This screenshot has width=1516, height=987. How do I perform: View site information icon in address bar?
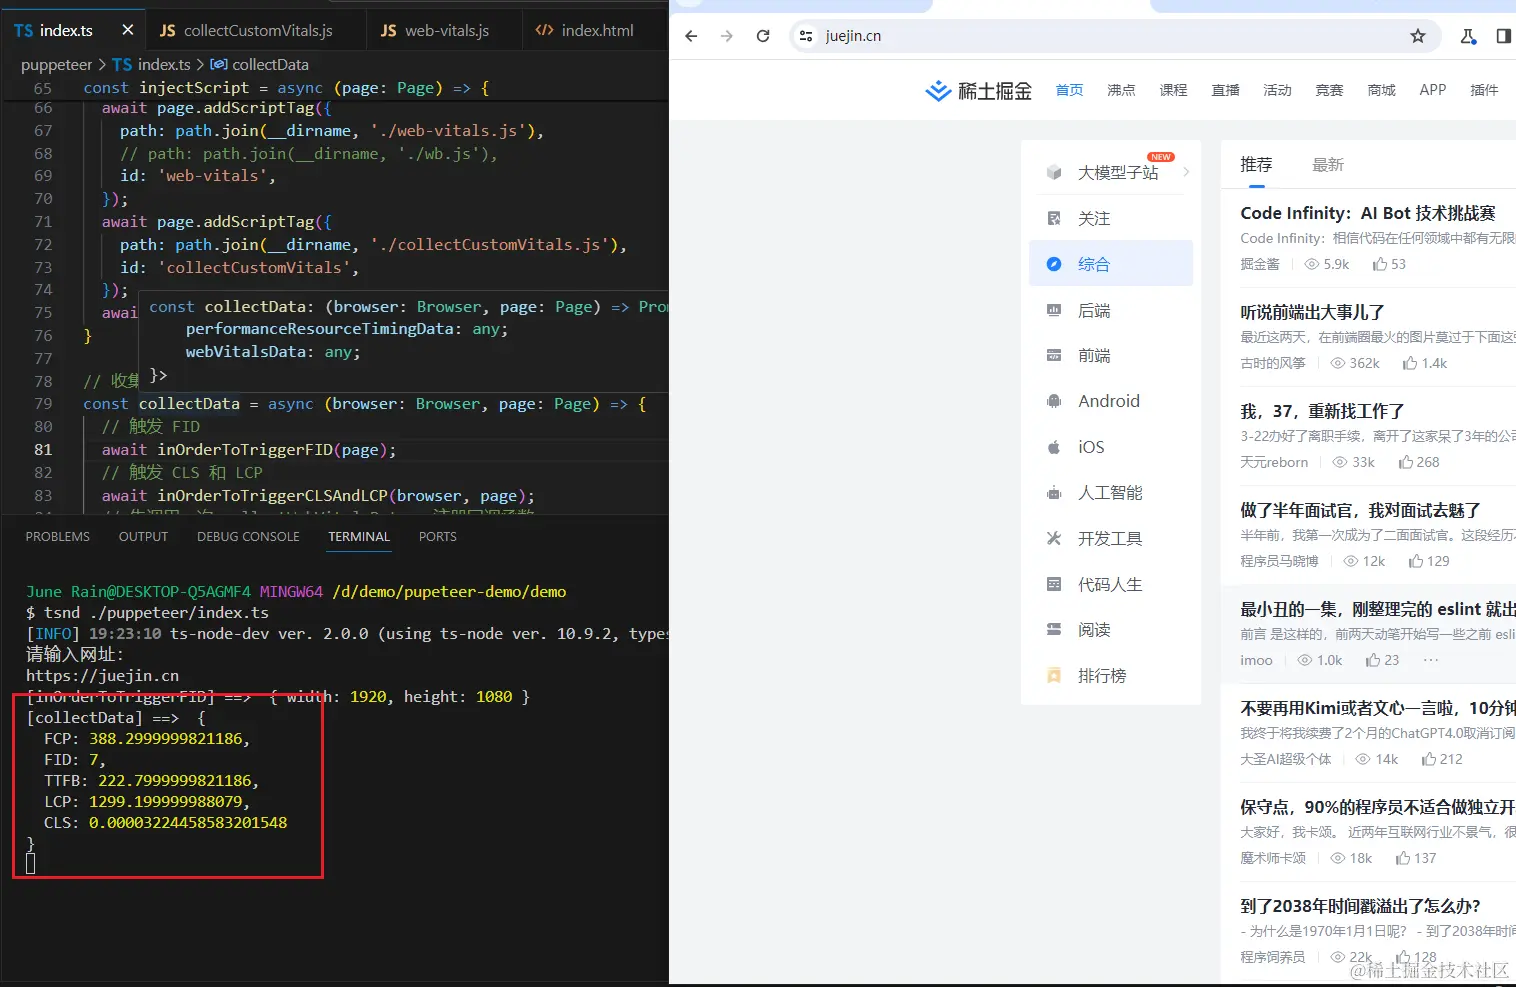pos(806,36)
